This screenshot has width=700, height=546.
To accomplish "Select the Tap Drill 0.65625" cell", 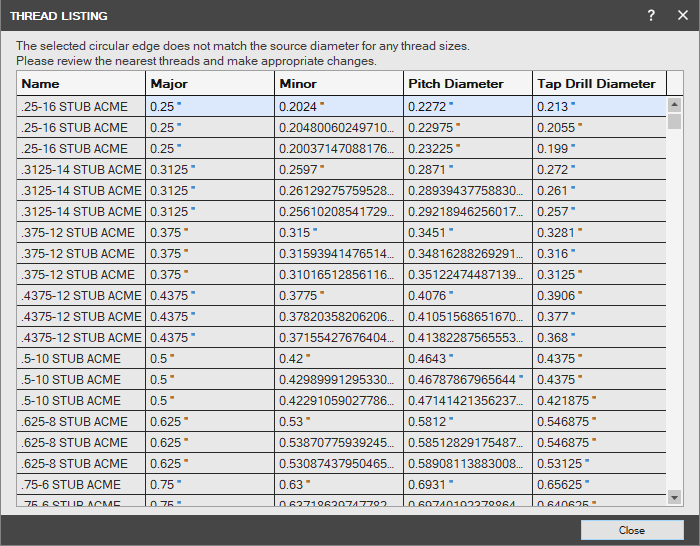I will (600, 484).
